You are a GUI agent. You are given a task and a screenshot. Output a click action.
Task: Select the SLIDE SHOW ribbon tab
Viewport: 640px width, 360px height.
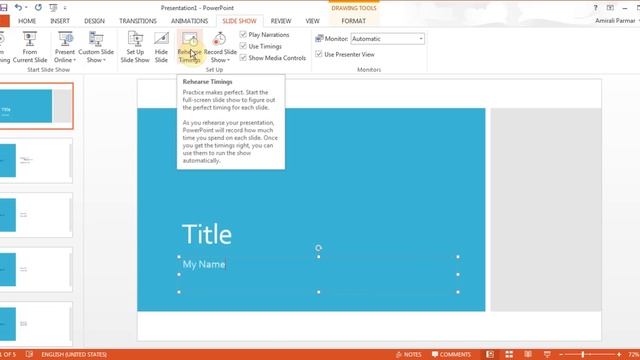point(239,21)
